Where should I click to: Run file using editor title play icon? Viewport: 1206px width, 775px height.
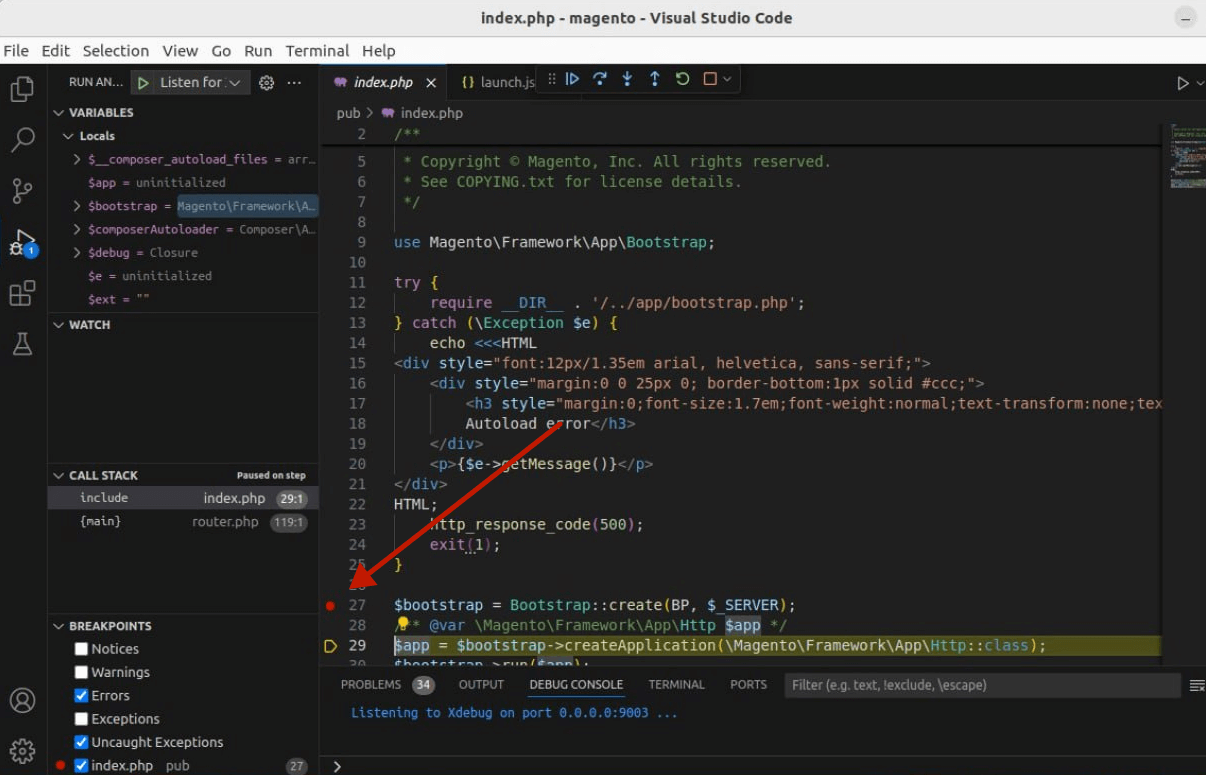(x=1183, y=83)
